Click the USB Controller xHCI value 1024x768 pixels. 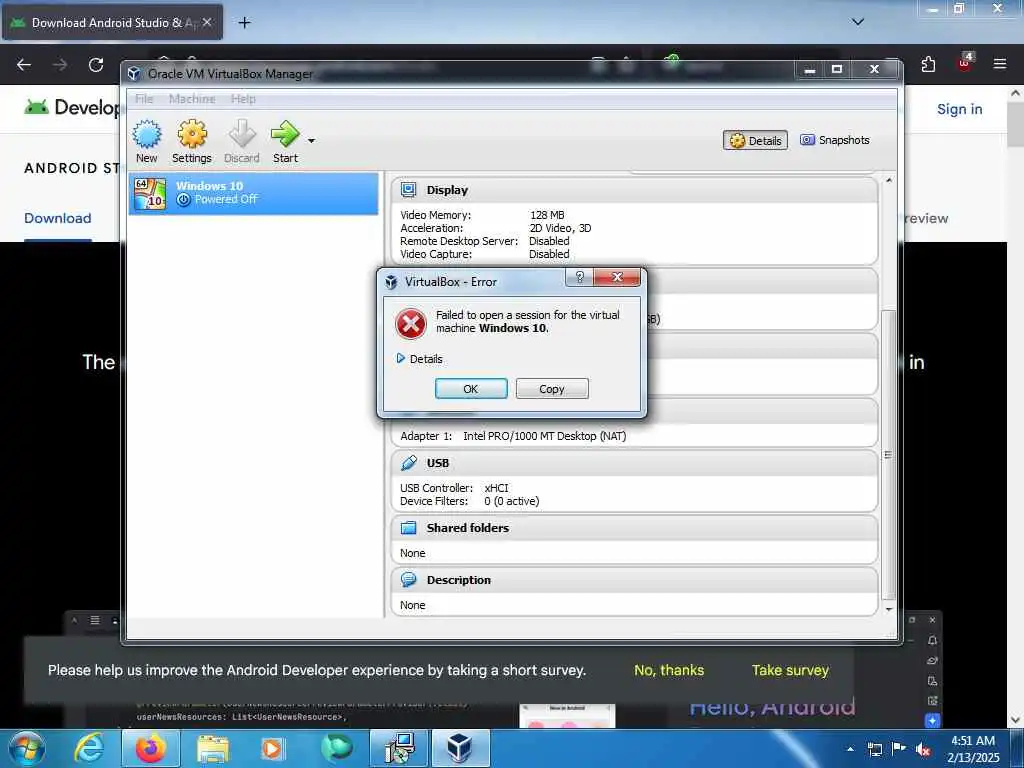point(496,488)
